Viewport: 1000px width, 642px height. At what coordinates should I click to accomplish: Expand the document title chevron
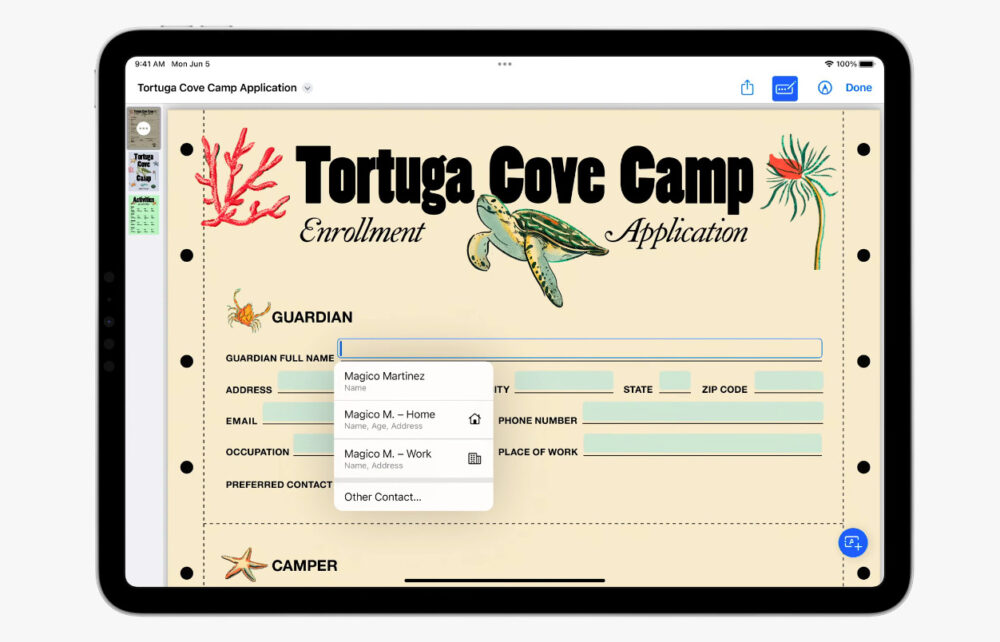click(x=308, y=88)
